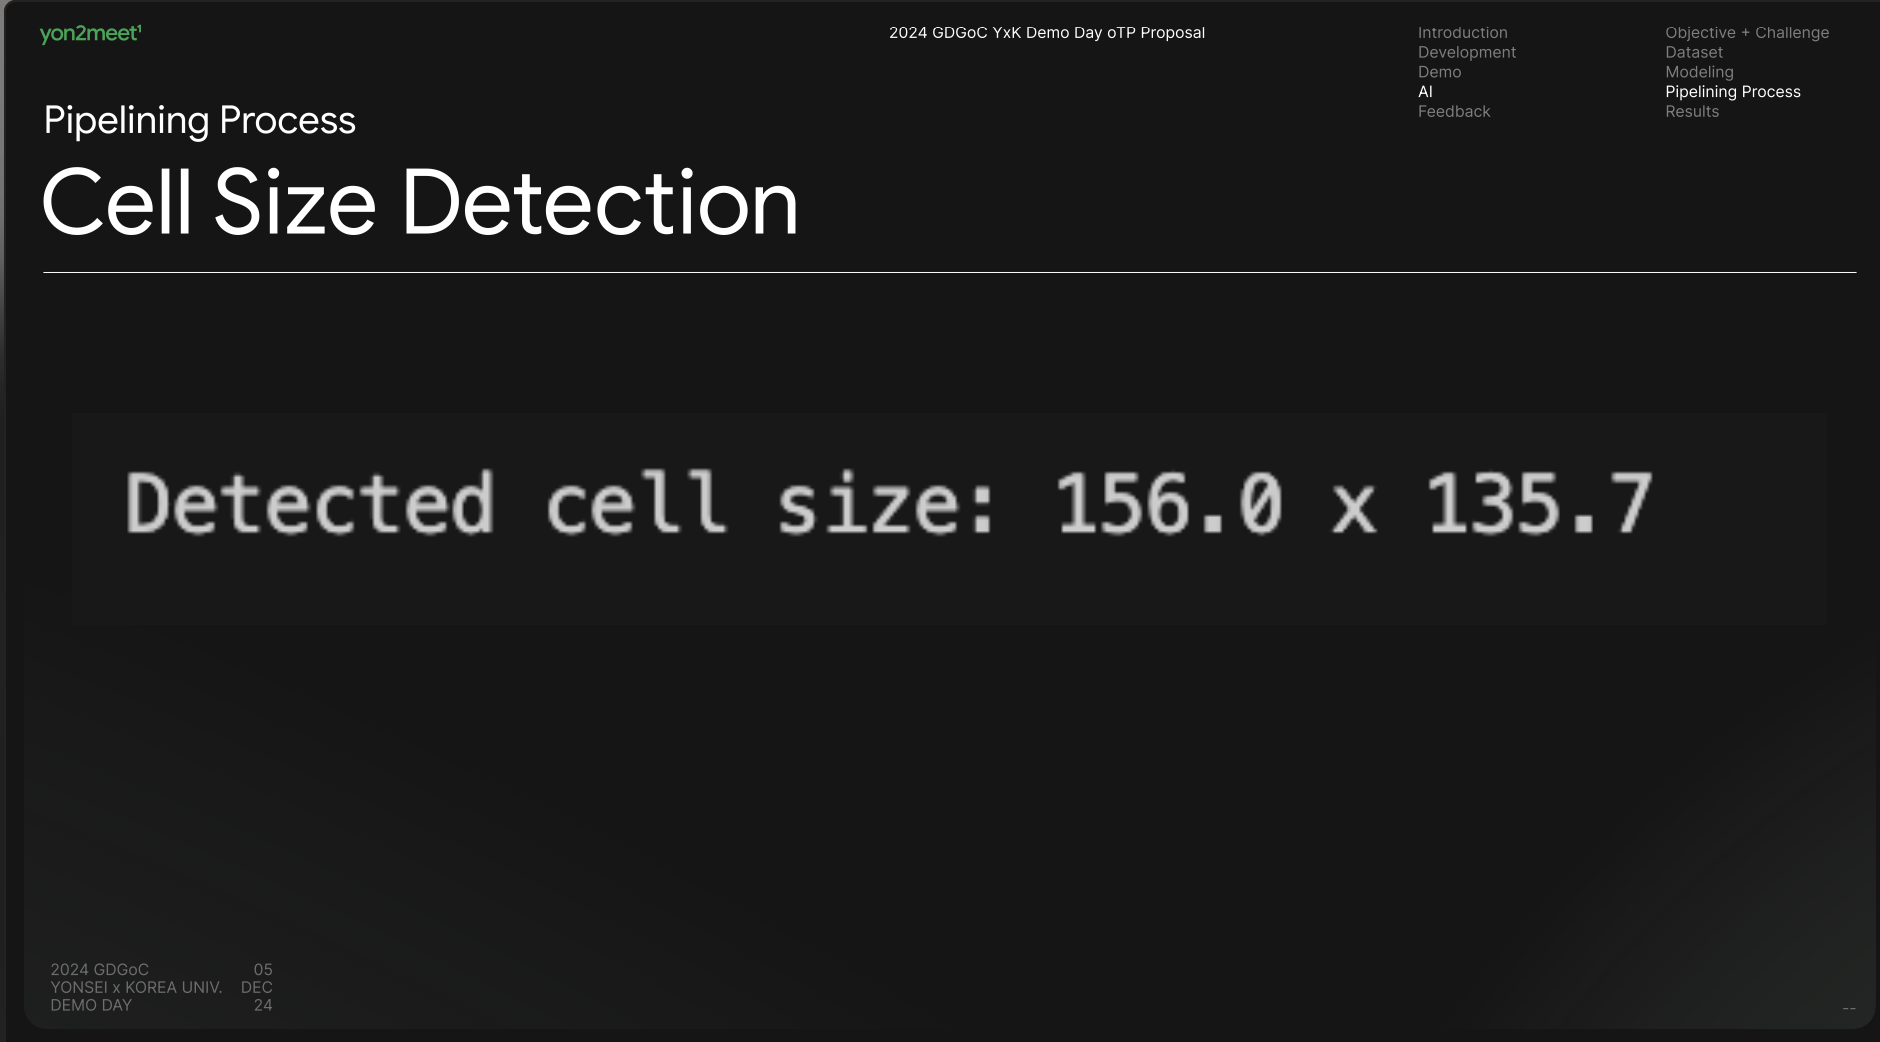Viewport: 1880px width, 1042px height.
Task: Open the Results subsection
Action: click(x=1691, y=112)
